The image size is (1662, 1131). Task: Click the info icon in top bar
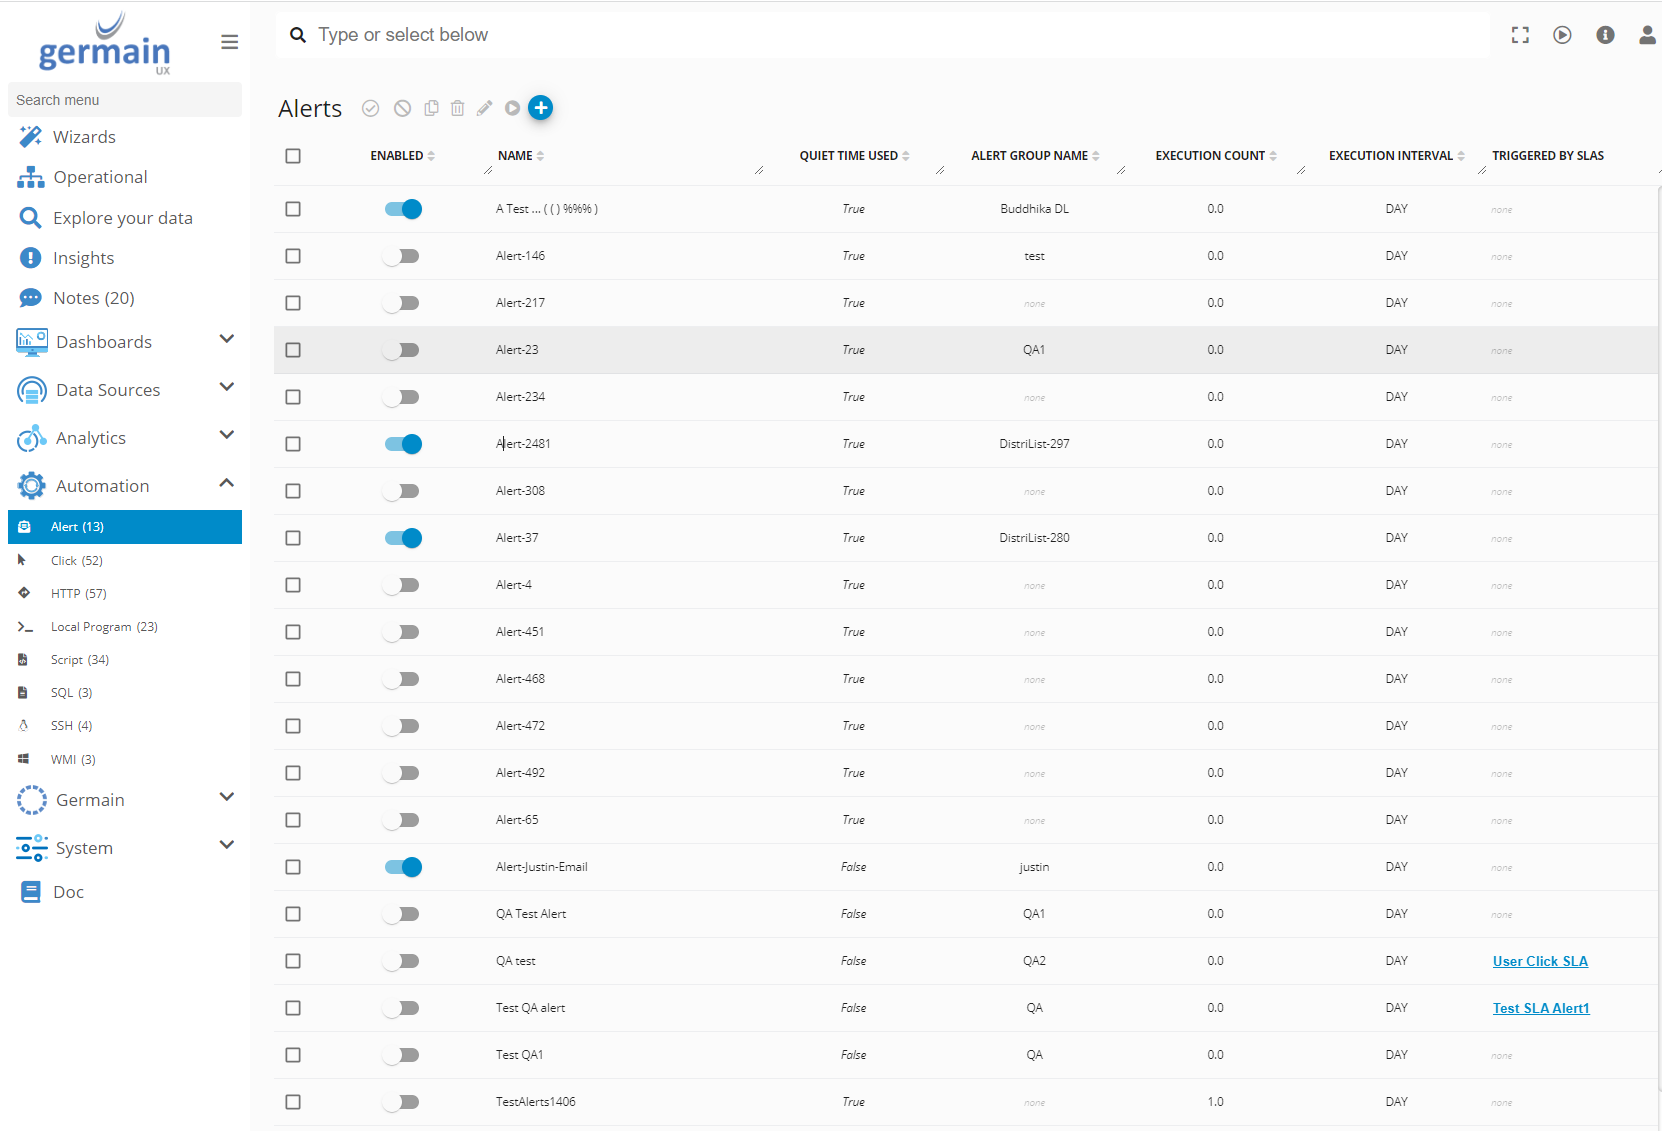tap(1605, 35)
